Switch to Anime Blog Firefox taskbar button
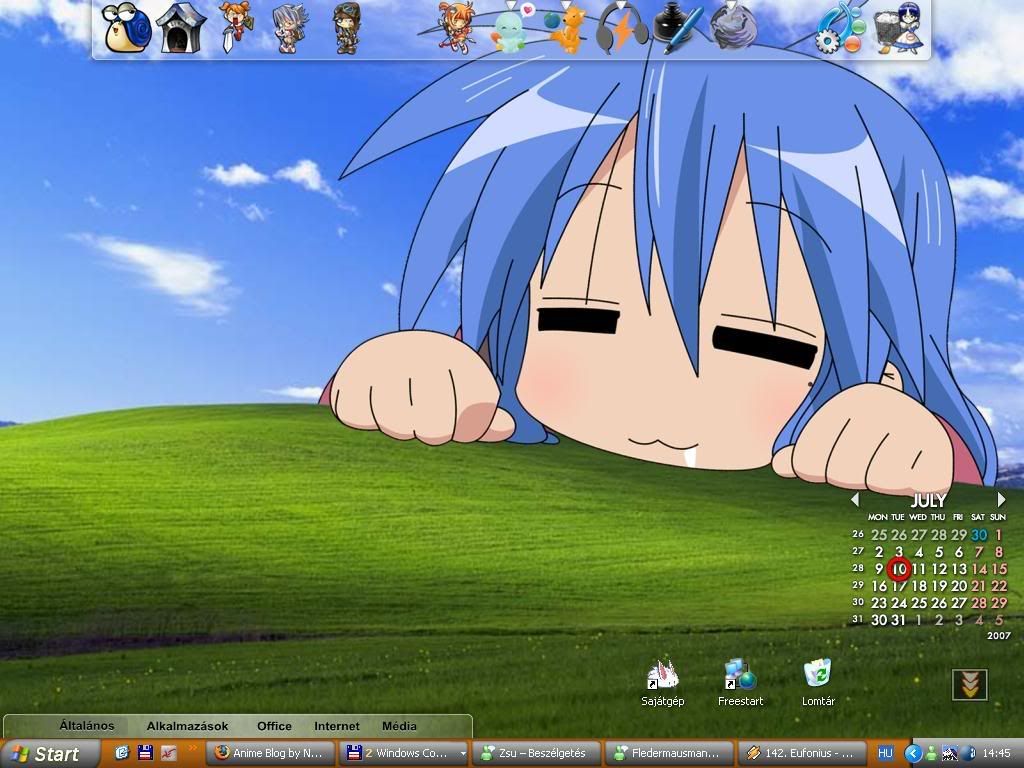Image resolution: width=1024 pixels, height=768 pixels. click(272, 753)
